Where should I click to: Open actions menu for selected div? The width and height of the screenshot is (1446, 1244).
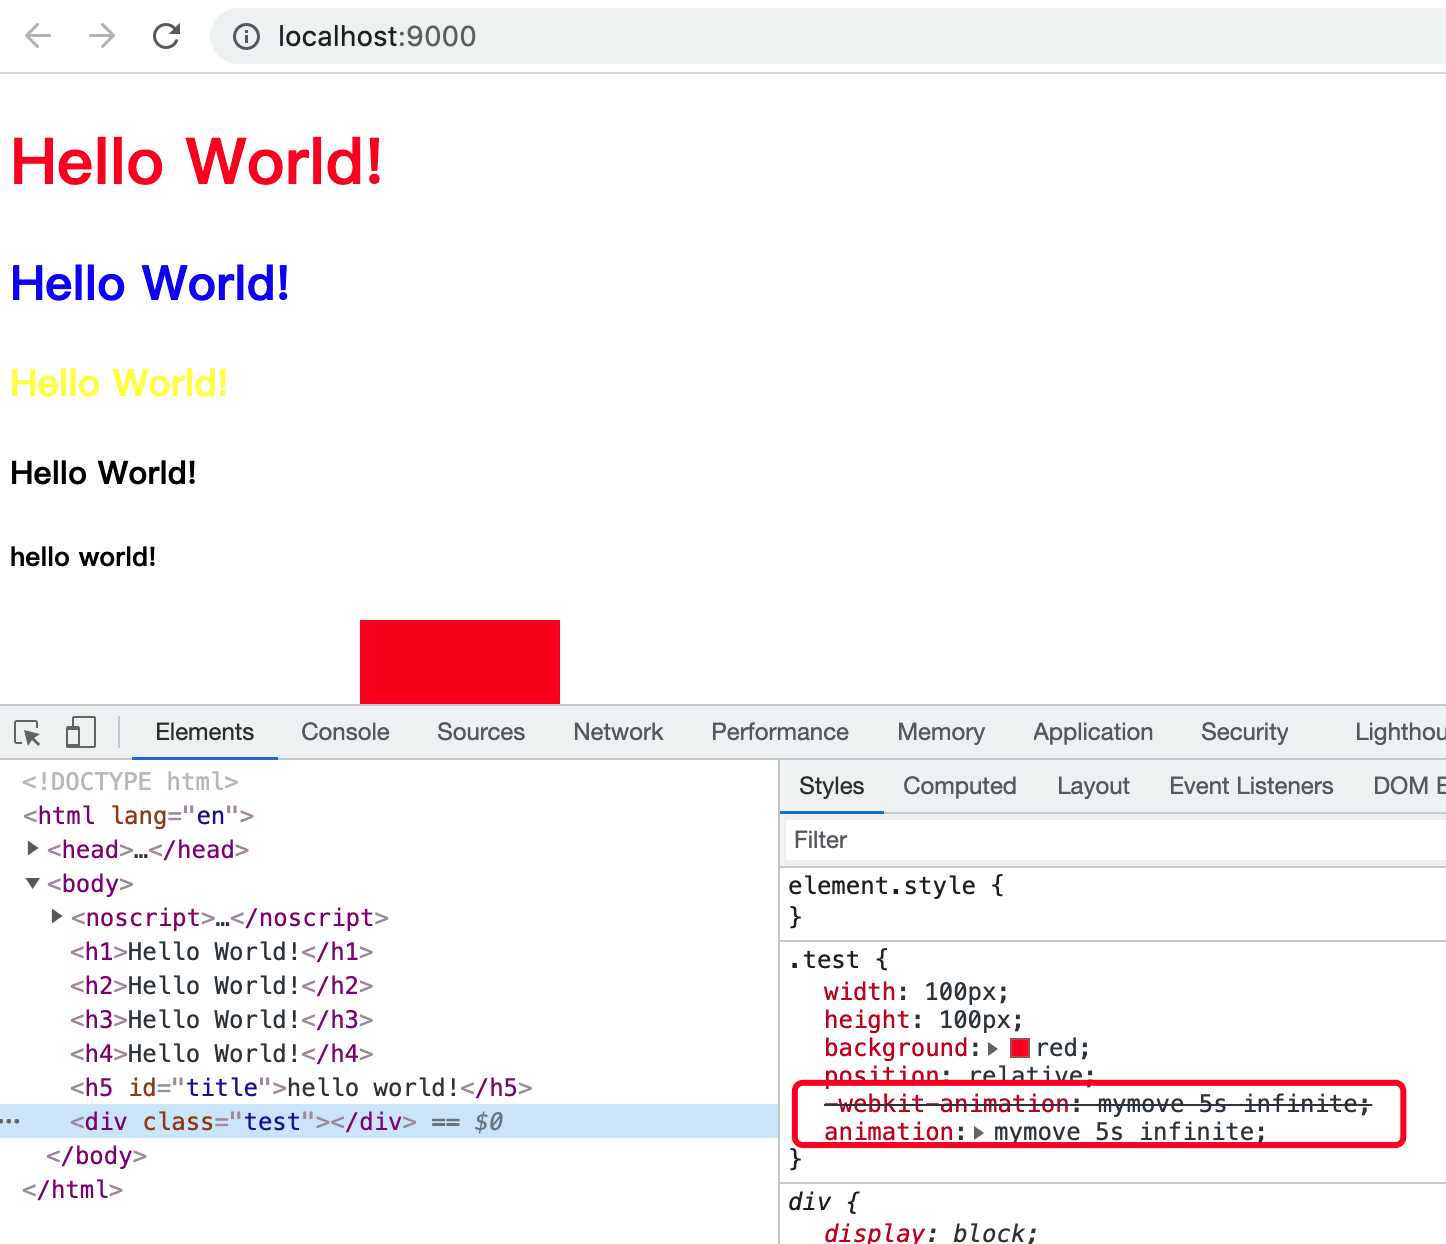pyautogui.click(x=10, y=1121)
